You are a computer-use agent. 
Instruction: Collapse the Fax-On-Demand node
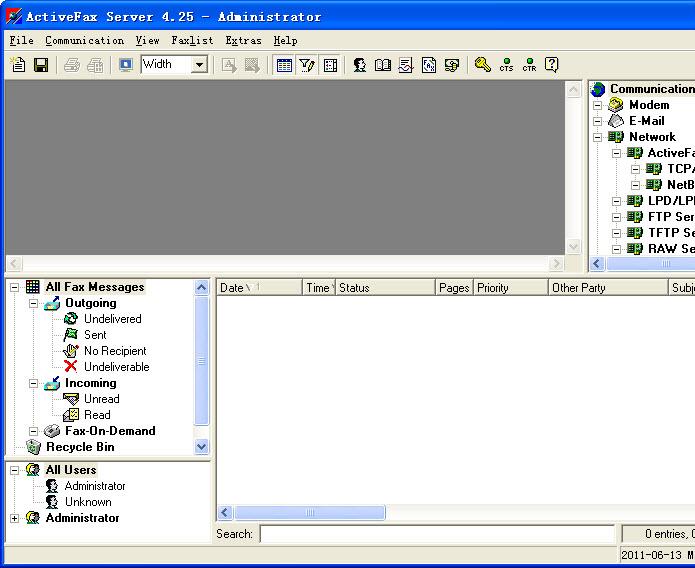pyautogui.click(x=33, y=431)
